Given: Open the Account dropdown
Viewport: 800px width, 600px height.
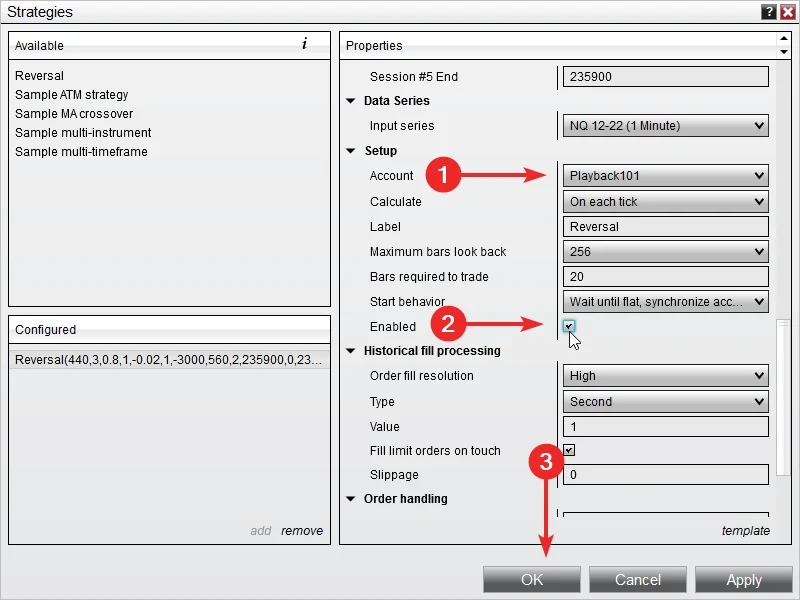Looking at the screenshot, I should pyautogui.click(x=665, y=176).
